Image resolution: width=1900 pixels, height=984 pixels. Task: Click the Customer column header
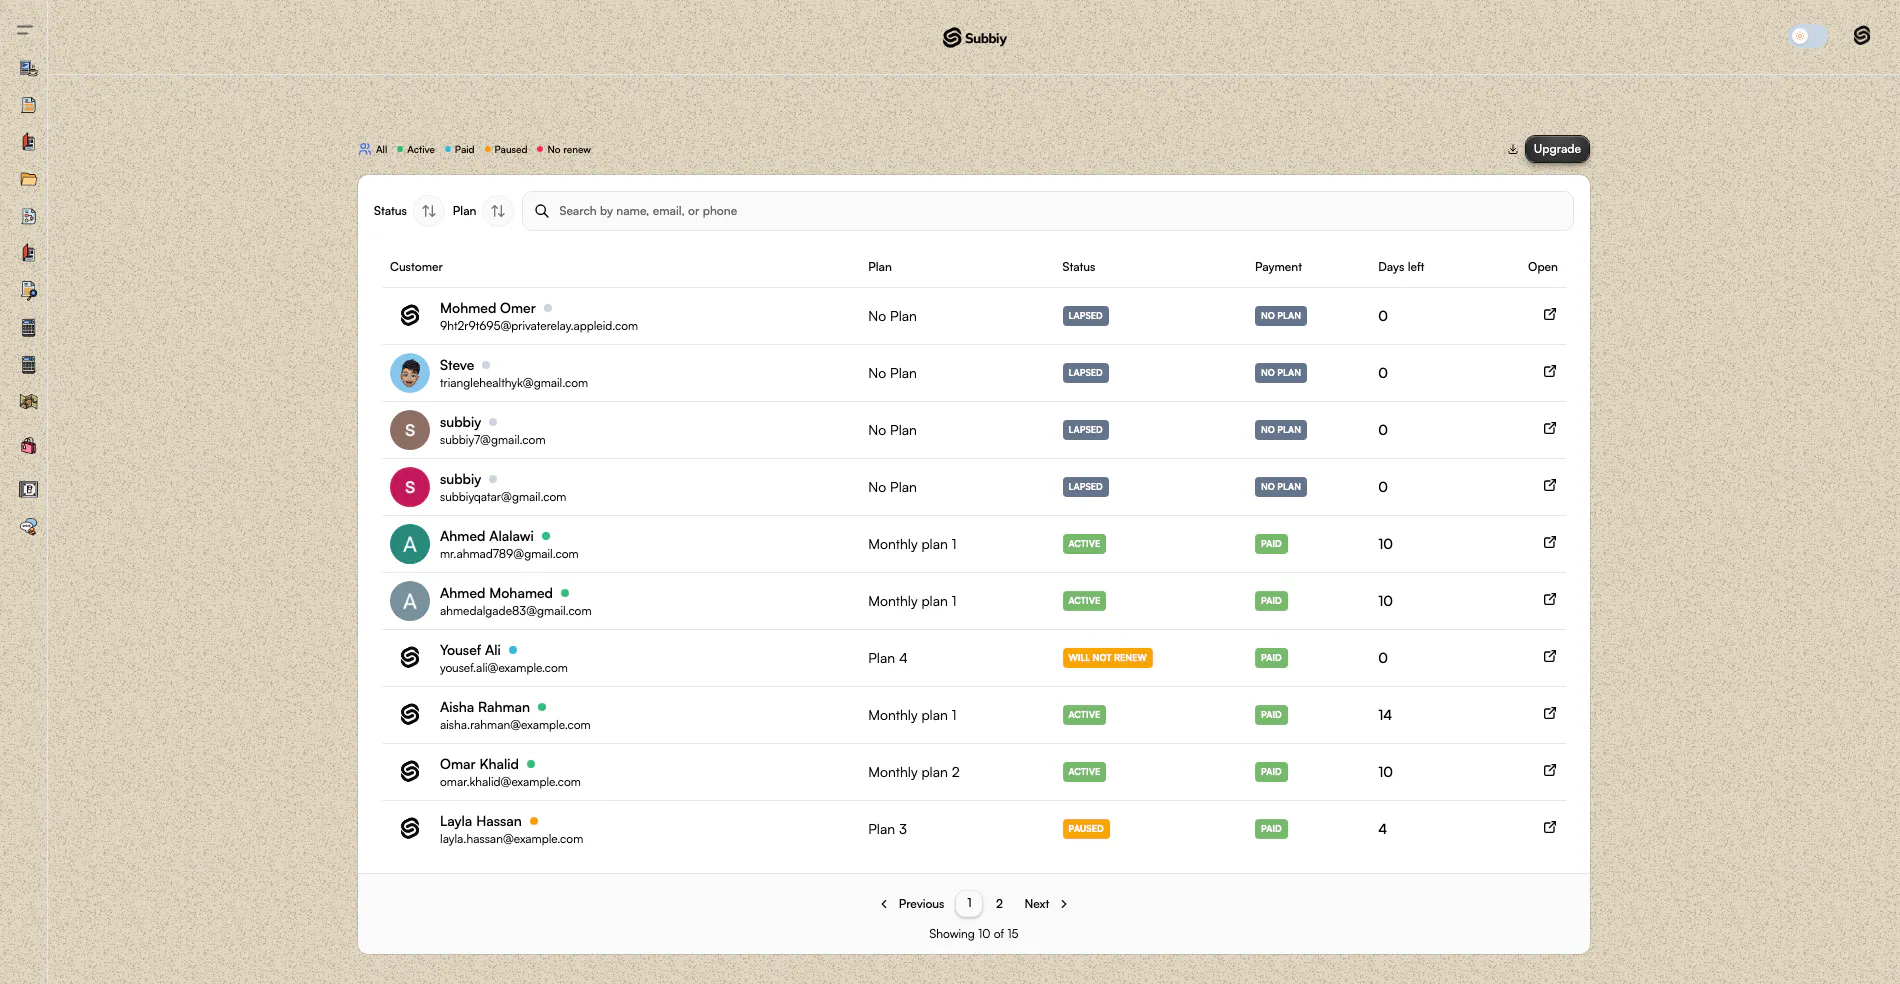click(x=416, y=267)
